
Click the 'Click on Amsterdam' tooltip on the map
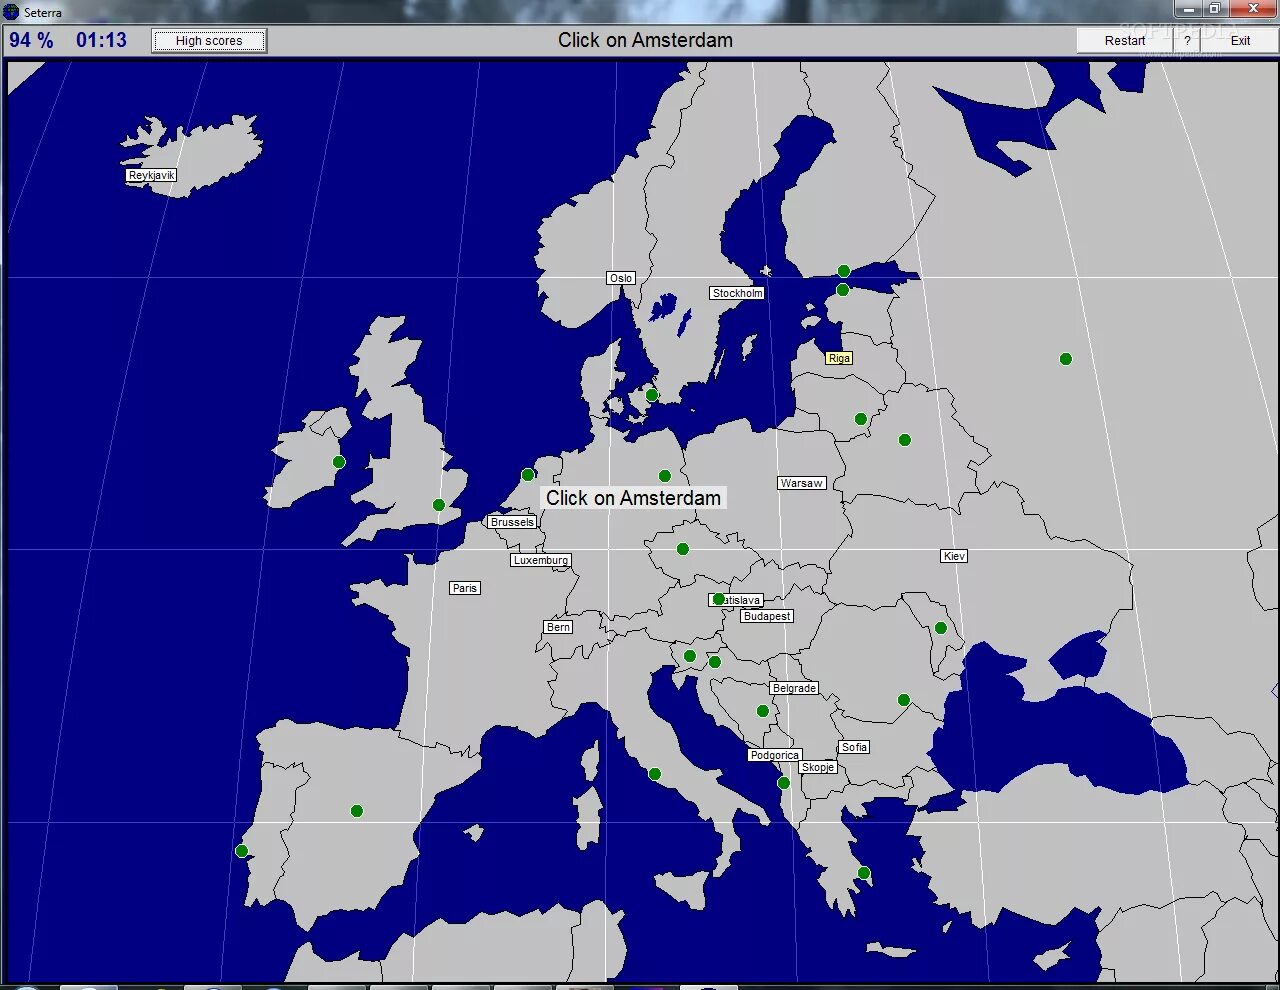633,498
